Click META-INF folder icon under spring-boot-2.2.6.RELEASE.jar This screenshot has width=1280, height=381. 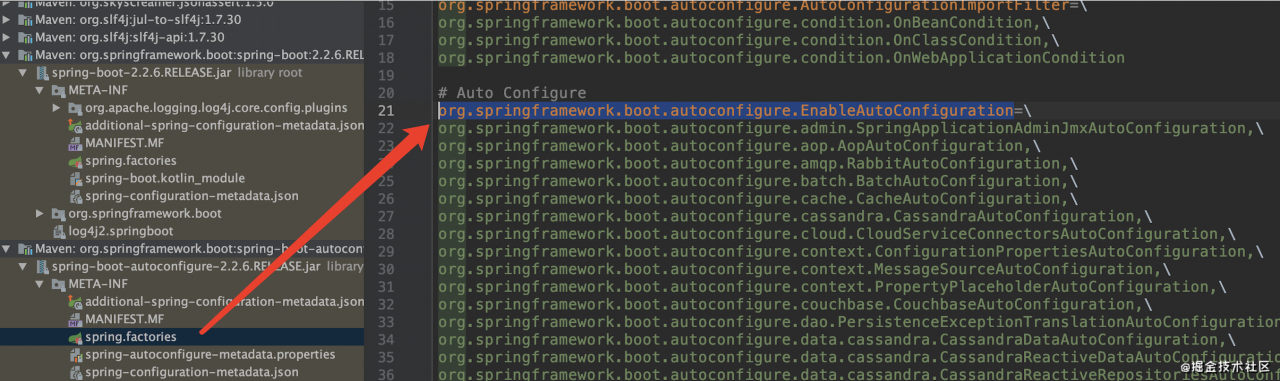[x=58, y=90]
